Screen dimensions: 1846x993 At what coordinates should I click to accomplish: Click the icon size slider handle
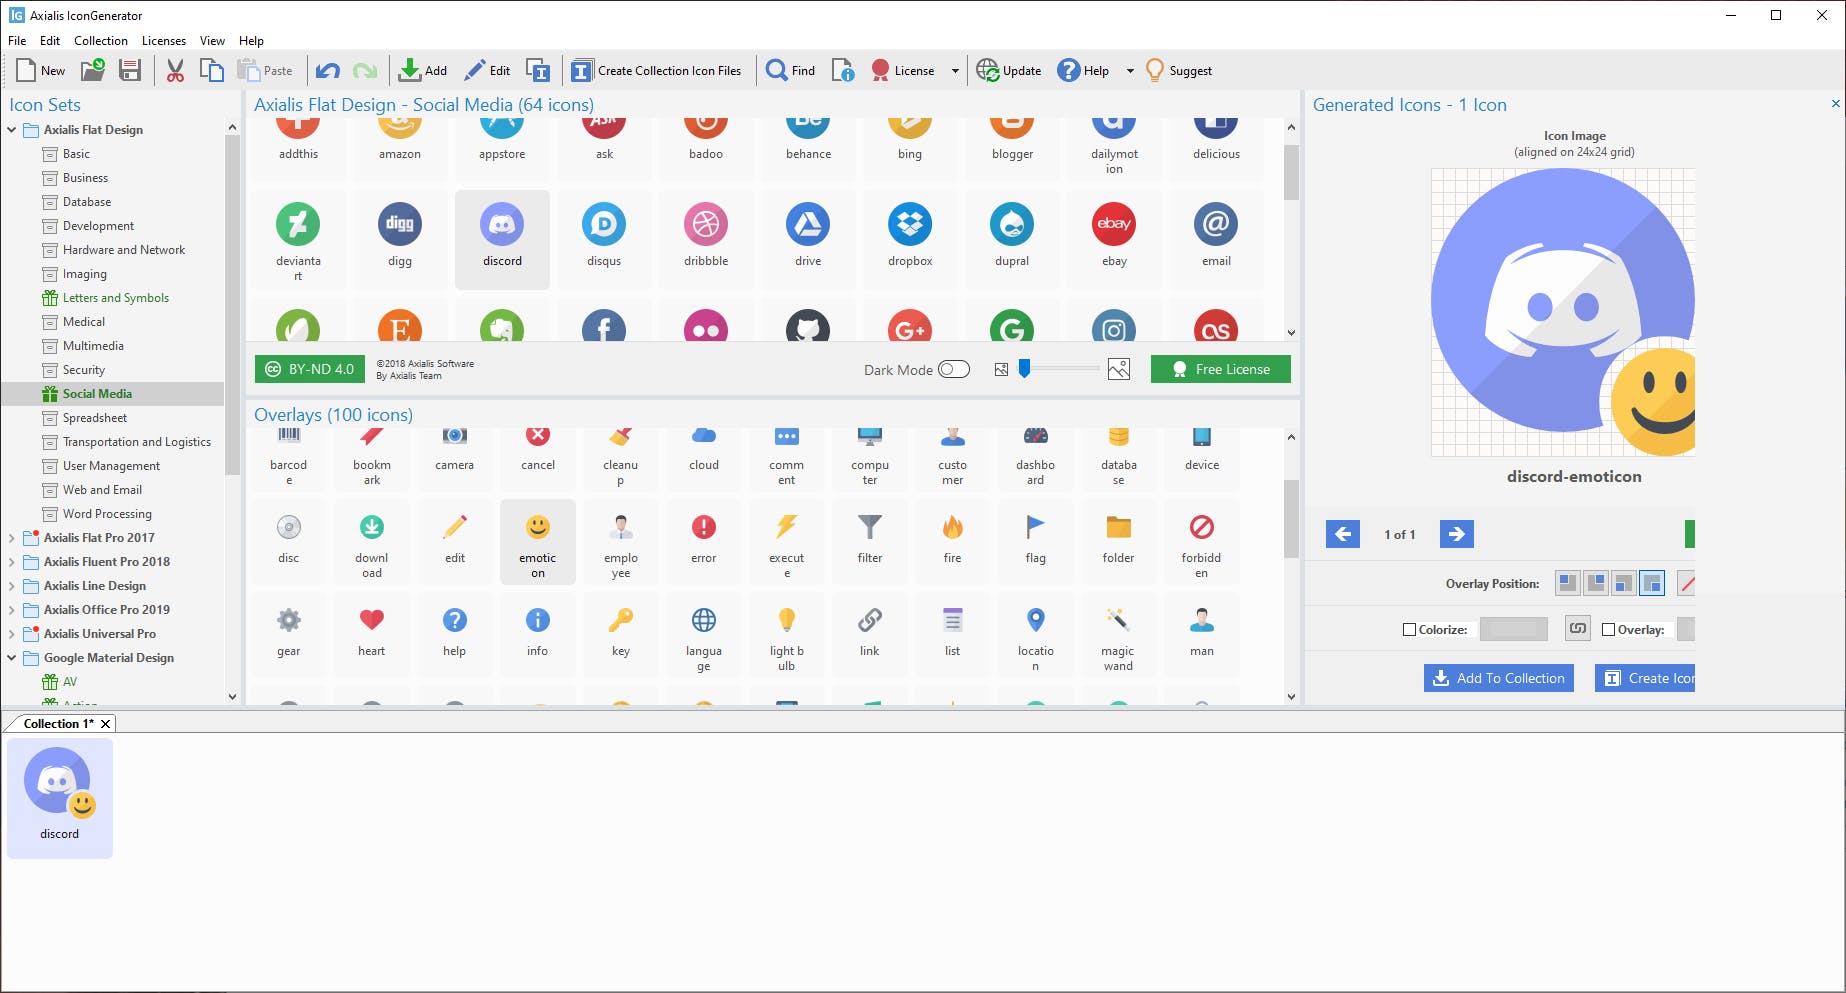coord(1024,369)
